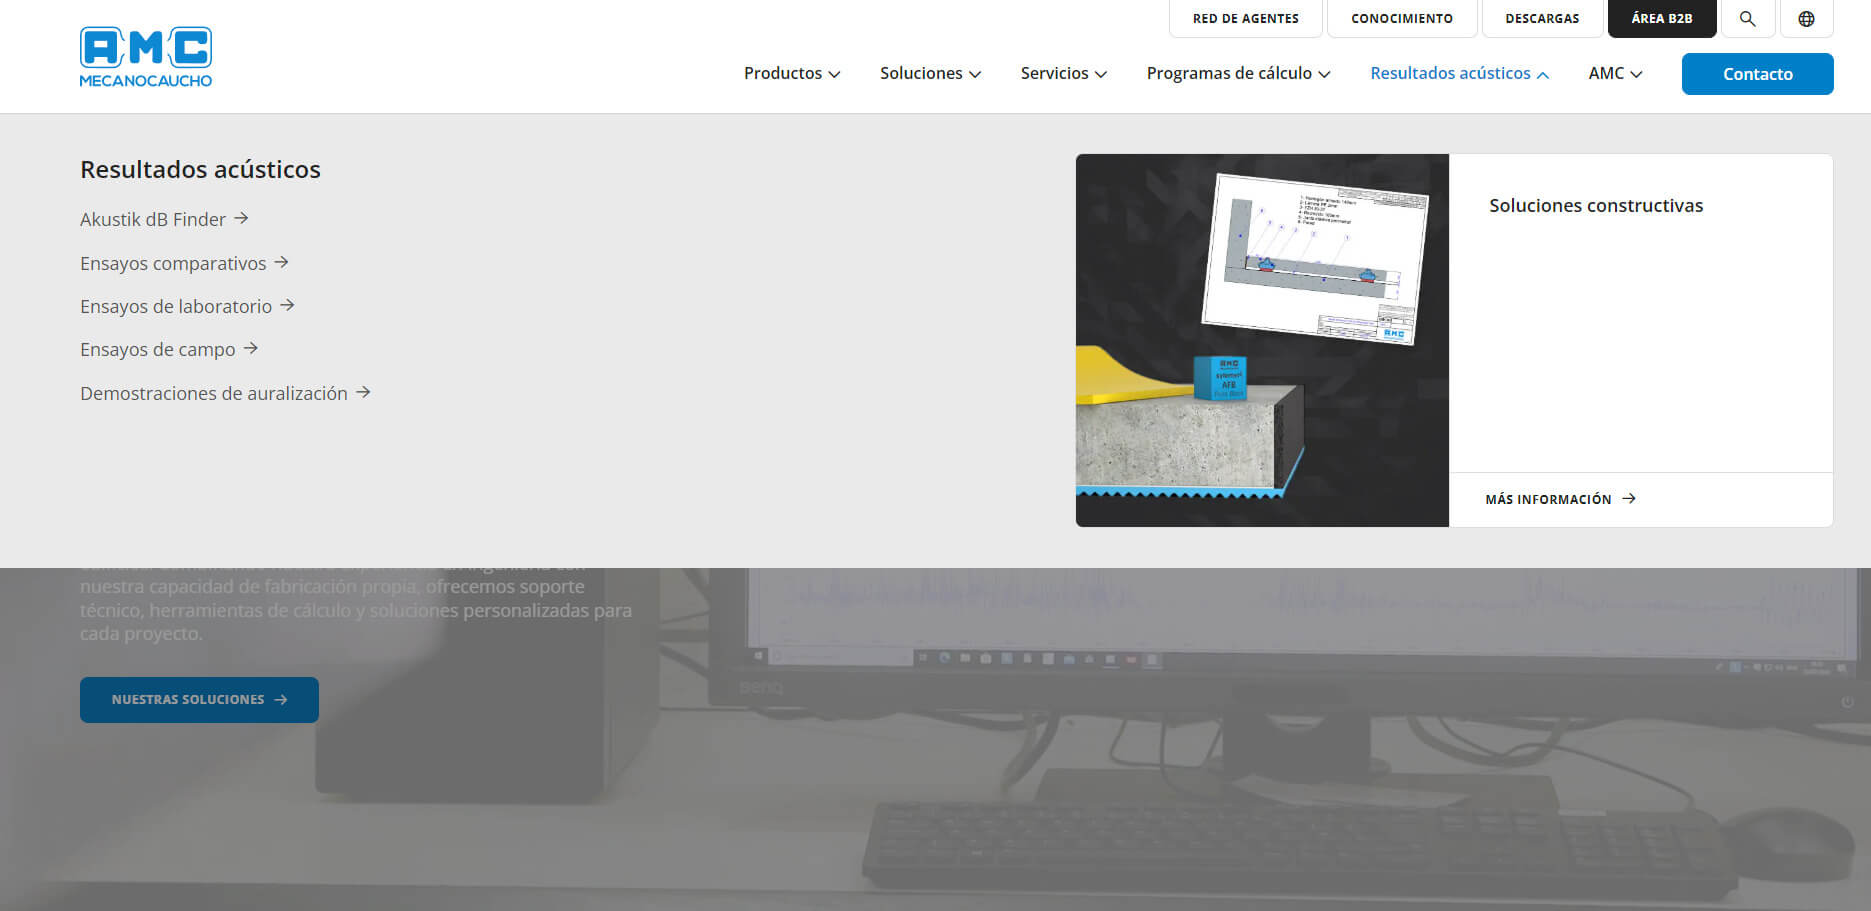Open Ensayos de campo link
Screen dimensions: 1871x911
pyautogui.click(x=169, y=349)
